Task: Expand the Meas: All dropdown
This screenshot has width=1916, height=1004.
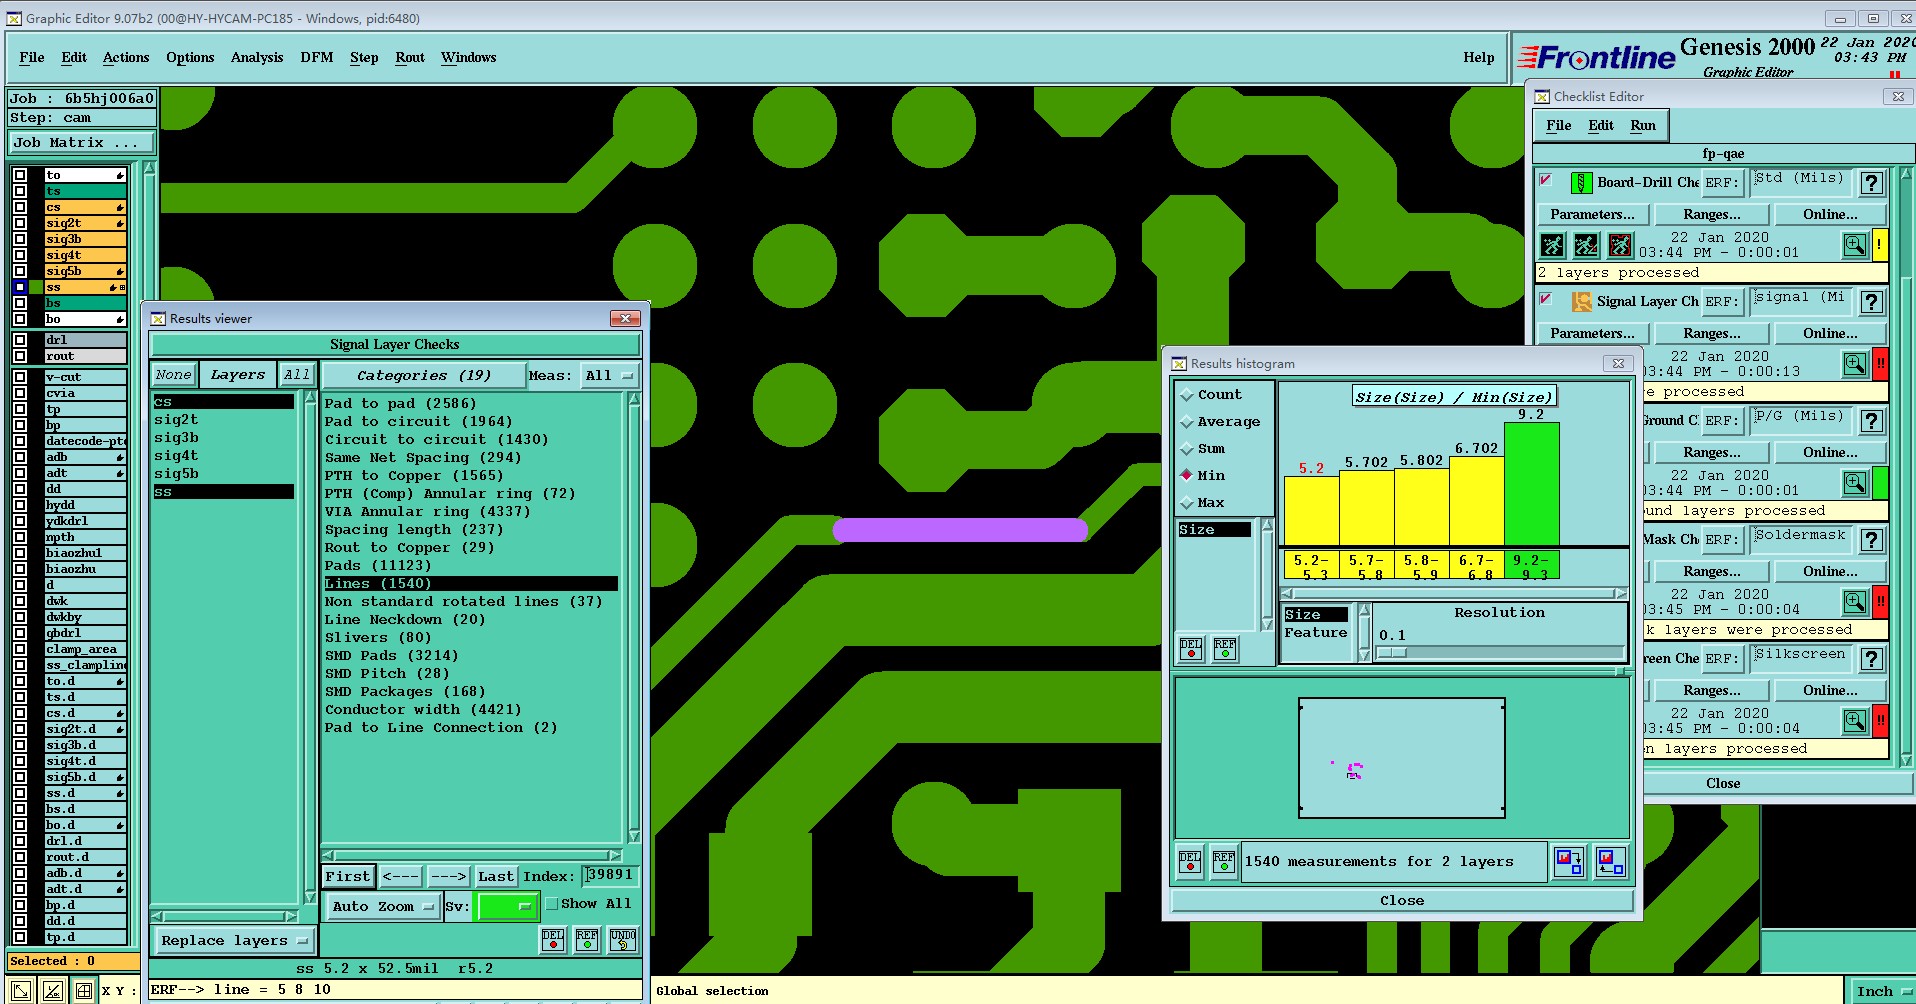Action: click(x=610, y=376)
